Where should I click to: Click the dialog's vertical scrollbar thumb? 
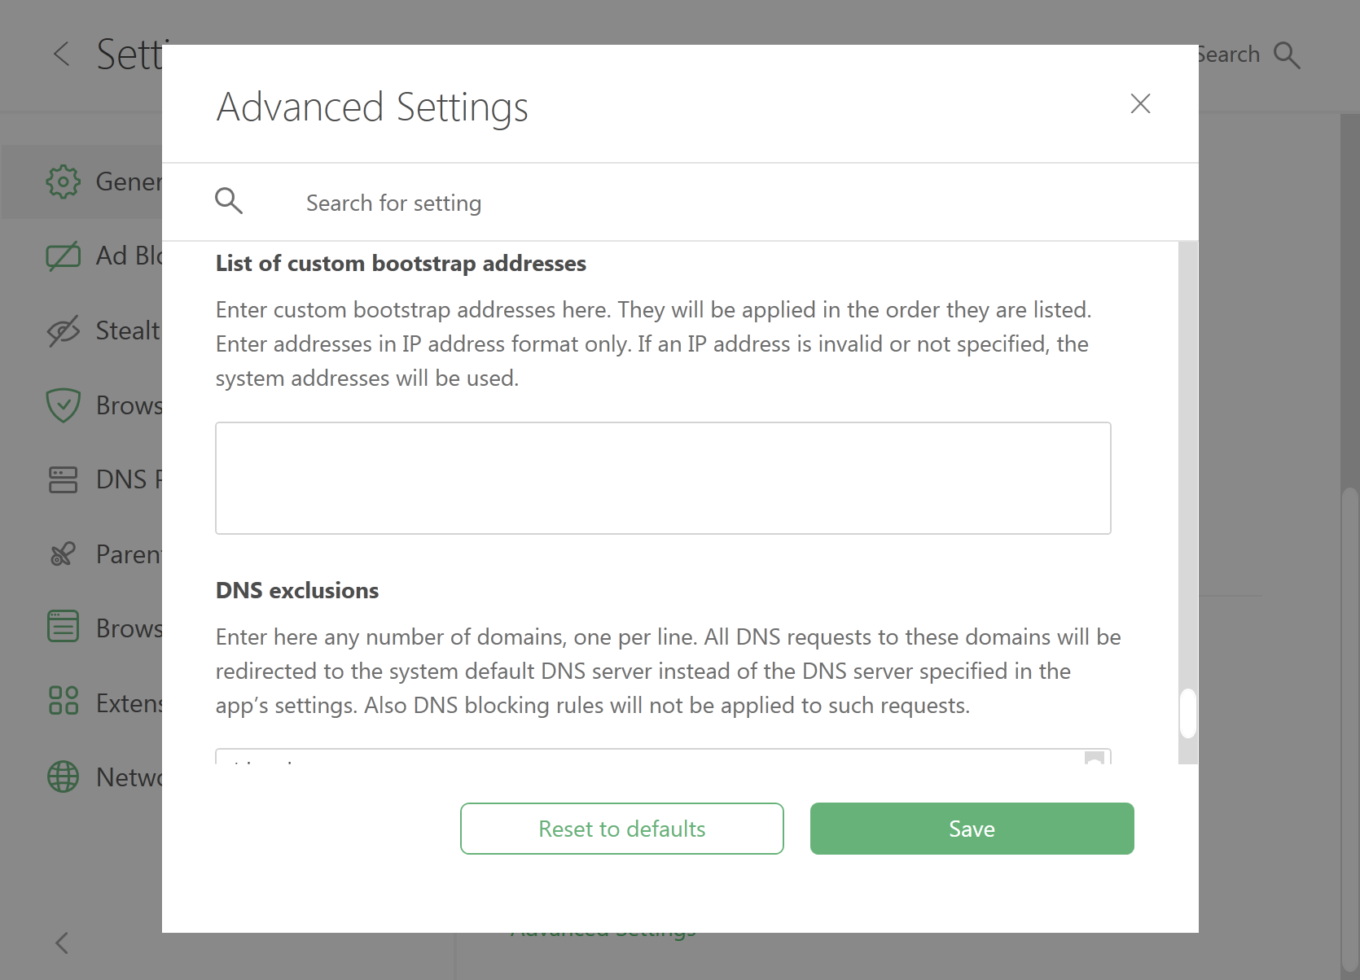[1188, 713]
